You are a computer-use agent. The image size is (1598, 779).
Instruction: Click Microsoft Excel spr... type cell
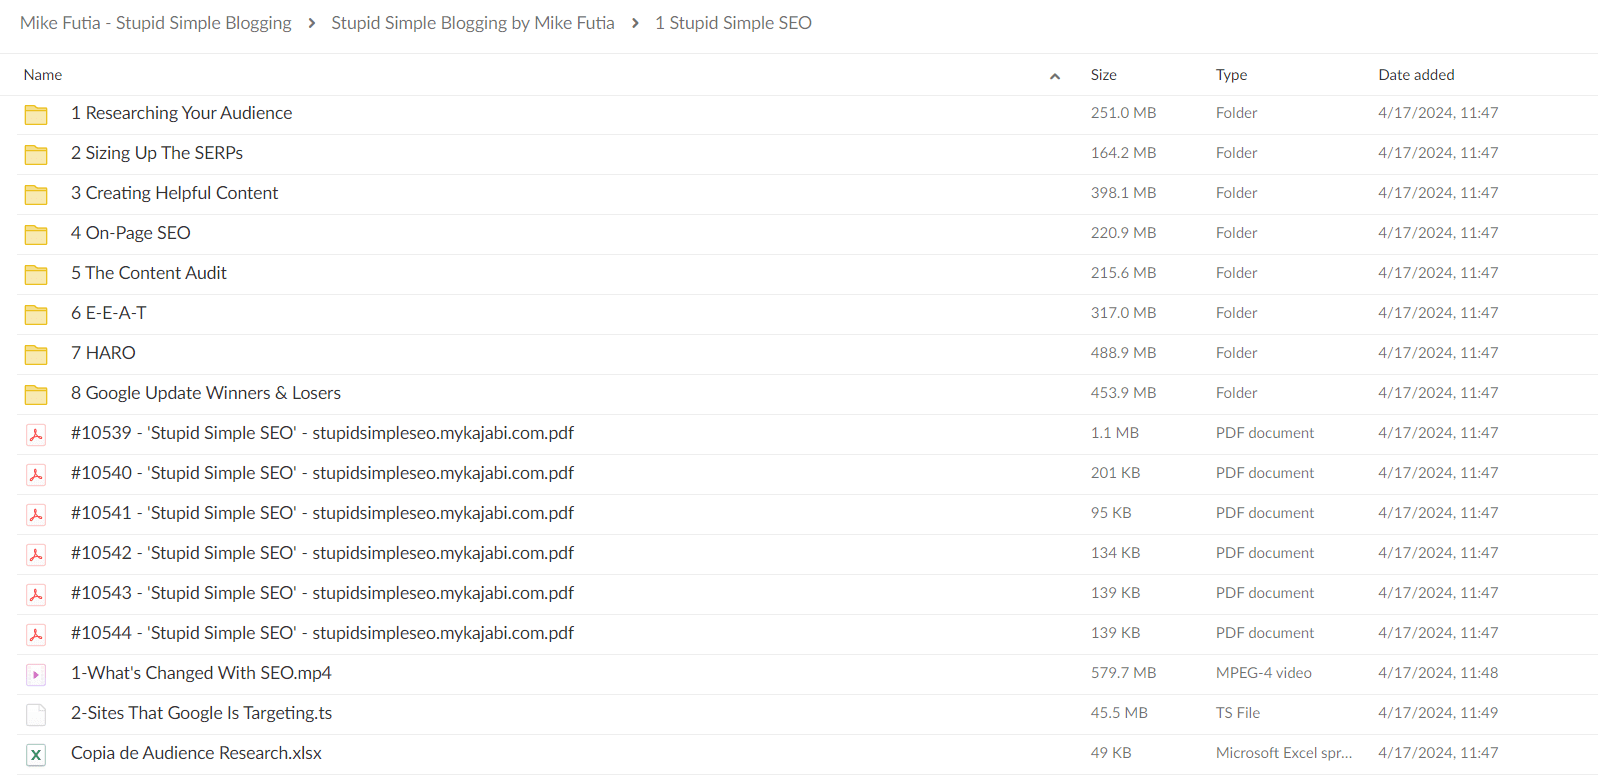tap(1284, 753)
